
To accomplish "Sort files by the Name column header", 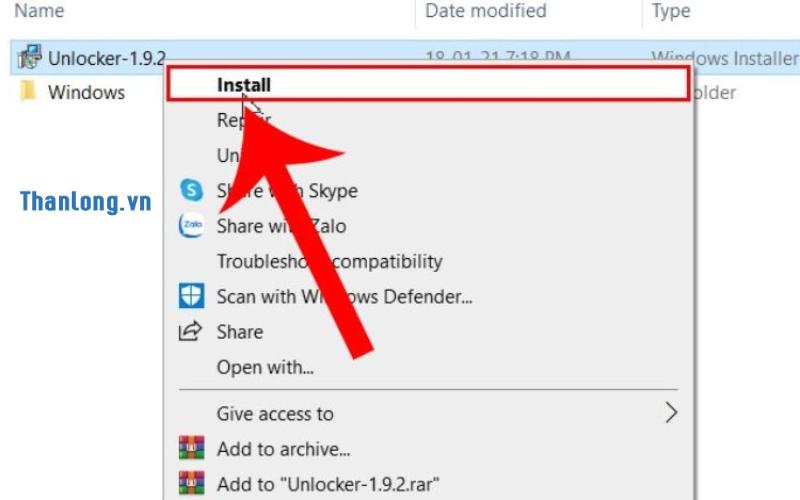I will [40, 11].
